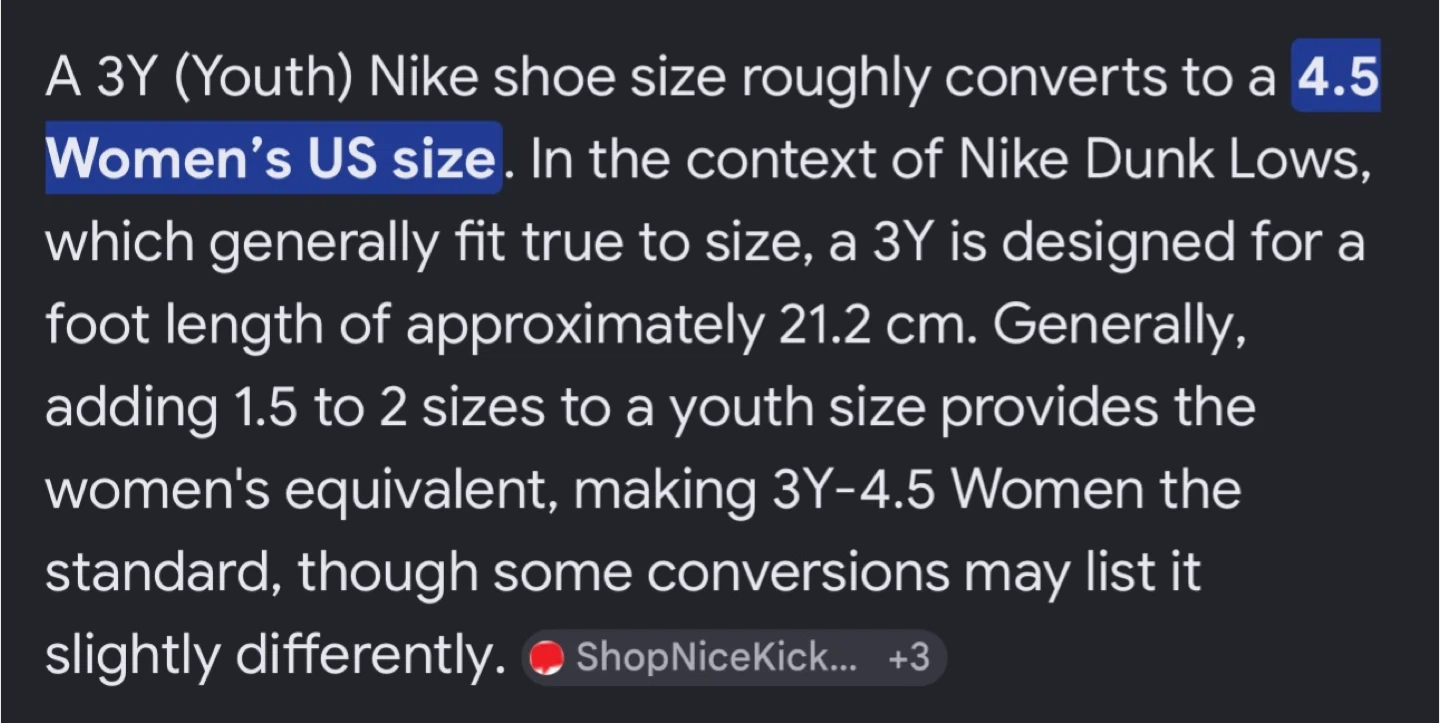Viewport: 1440px width, 723px height.
Task: Open the ShopNiceKick source link
Action: click(716, 657)
